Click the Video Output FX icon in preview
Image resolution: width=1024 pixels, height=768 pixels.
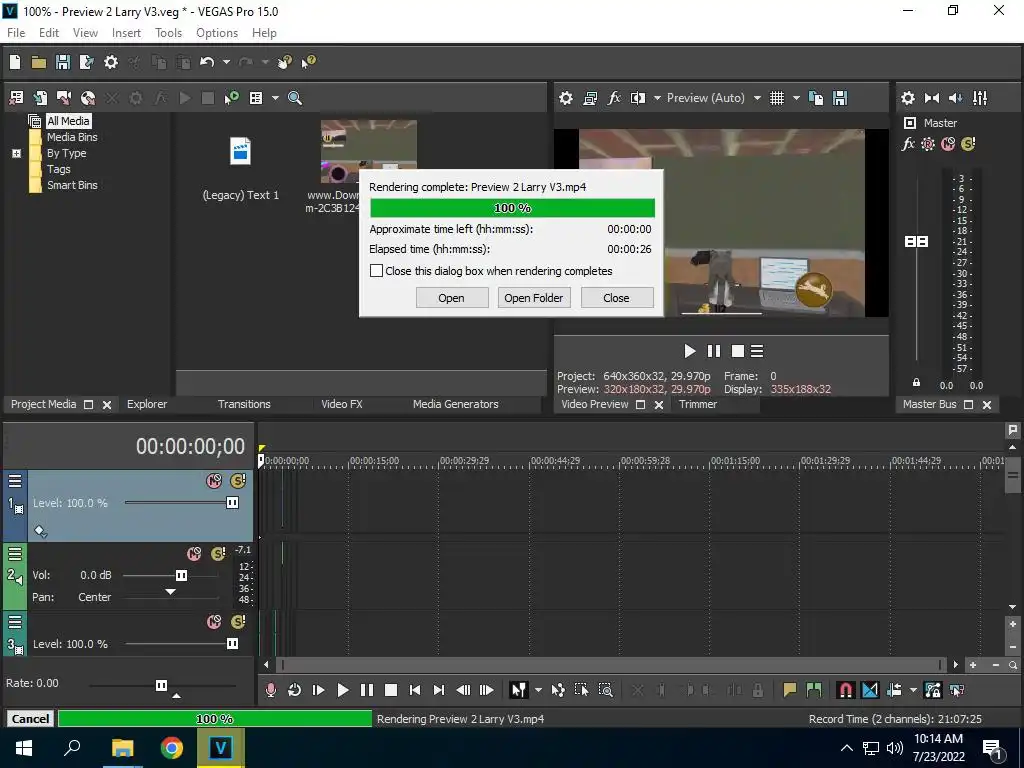(614, 98)
